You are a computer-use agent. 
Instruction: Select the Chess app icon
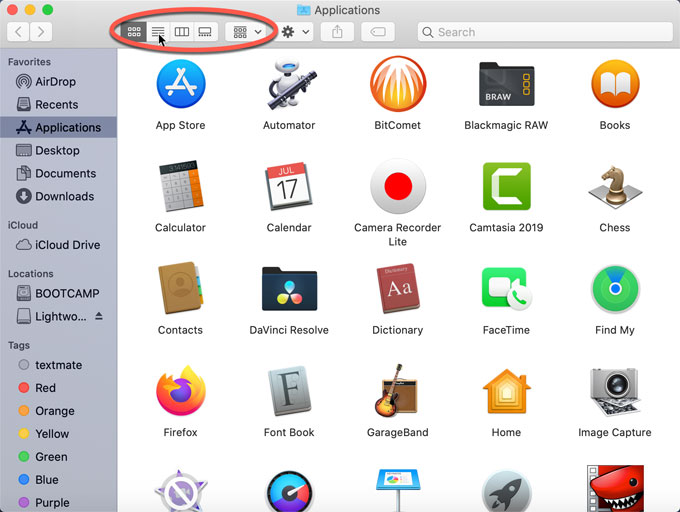(x=614, y=187)
